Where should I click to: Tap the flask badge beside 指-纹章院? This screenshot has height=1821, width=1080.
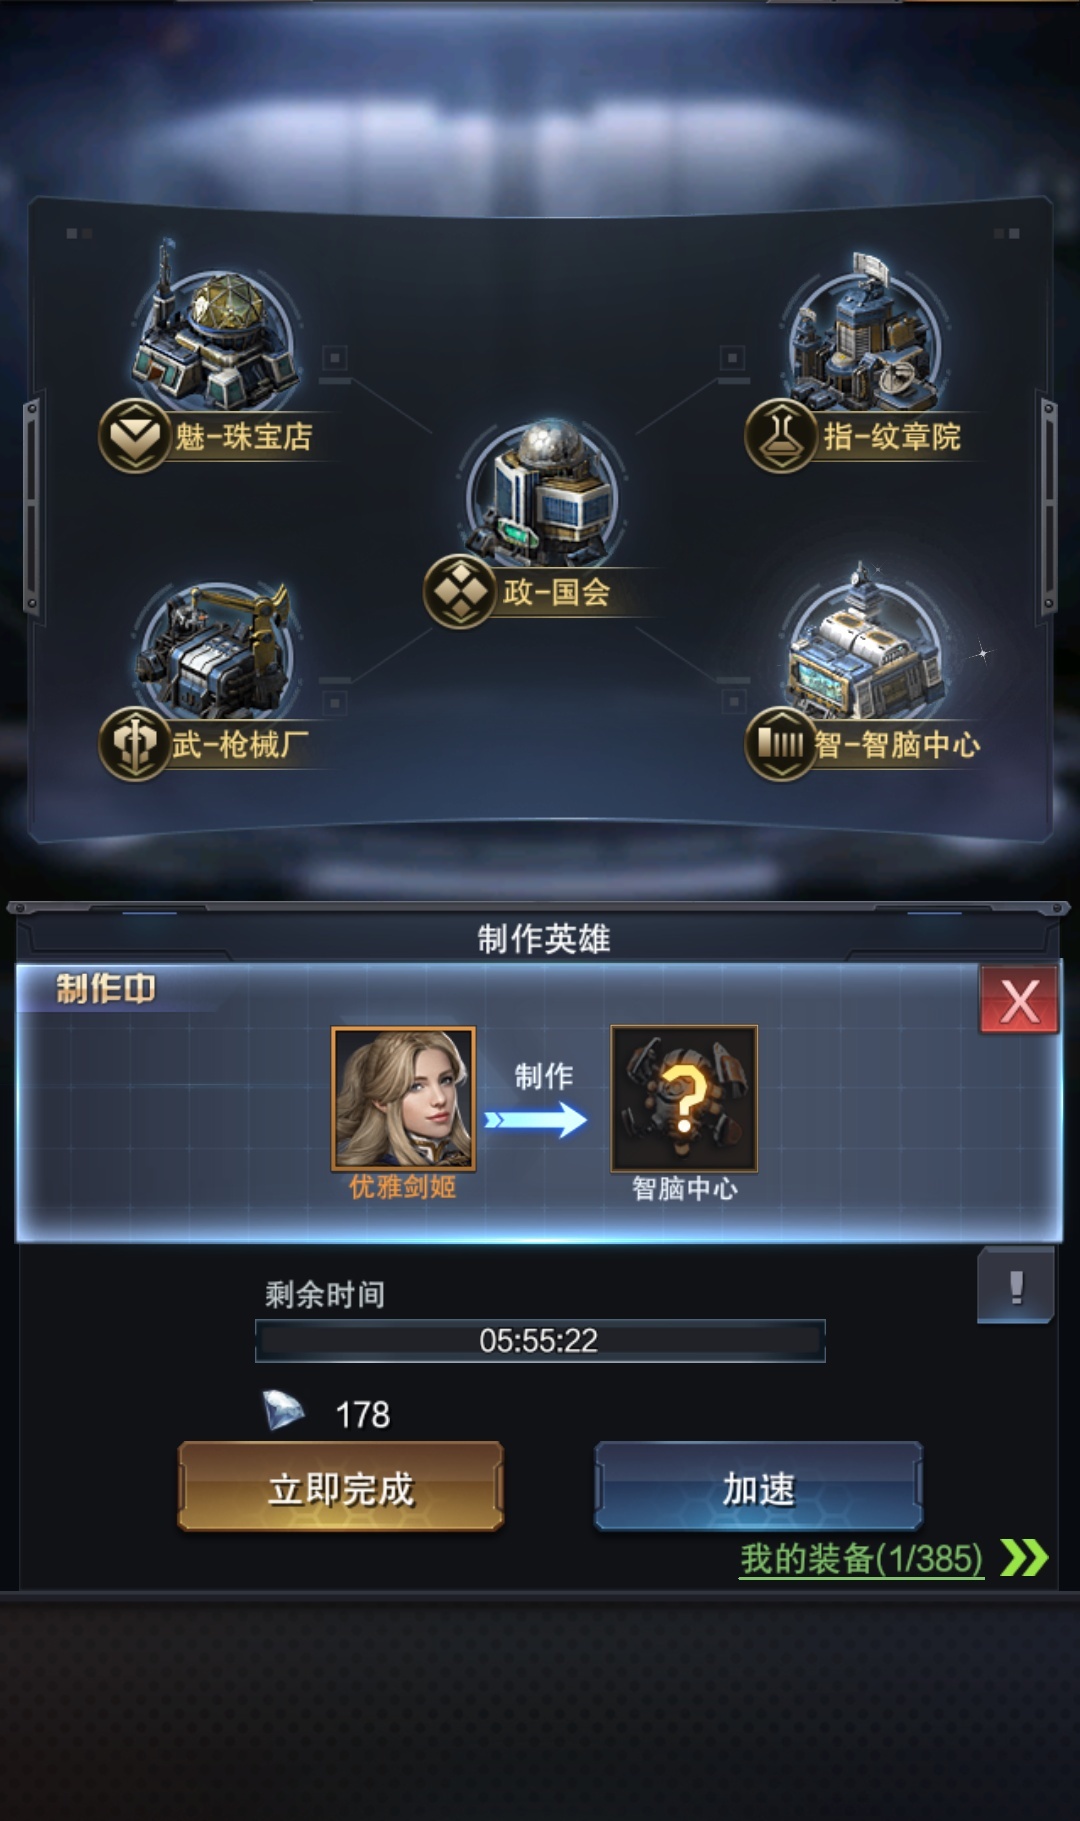[781, 435]
